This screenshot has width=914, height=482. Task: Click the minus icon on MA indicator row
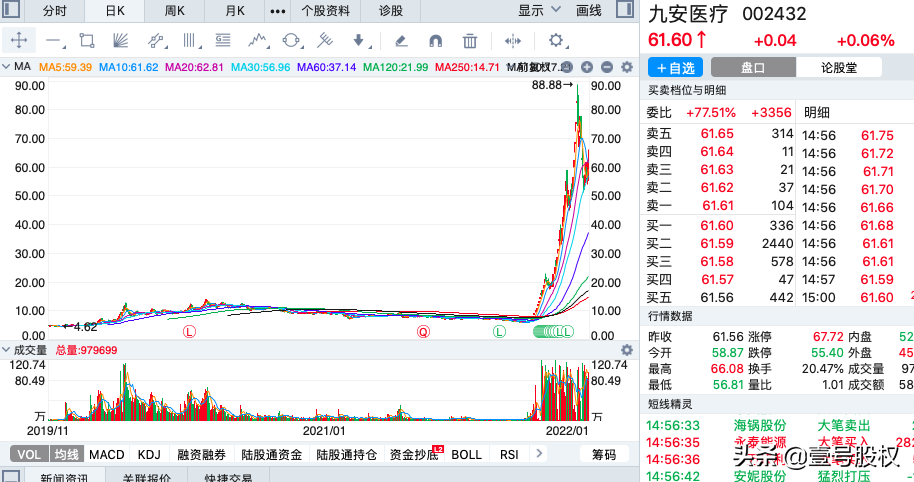(x=607, y=67)
